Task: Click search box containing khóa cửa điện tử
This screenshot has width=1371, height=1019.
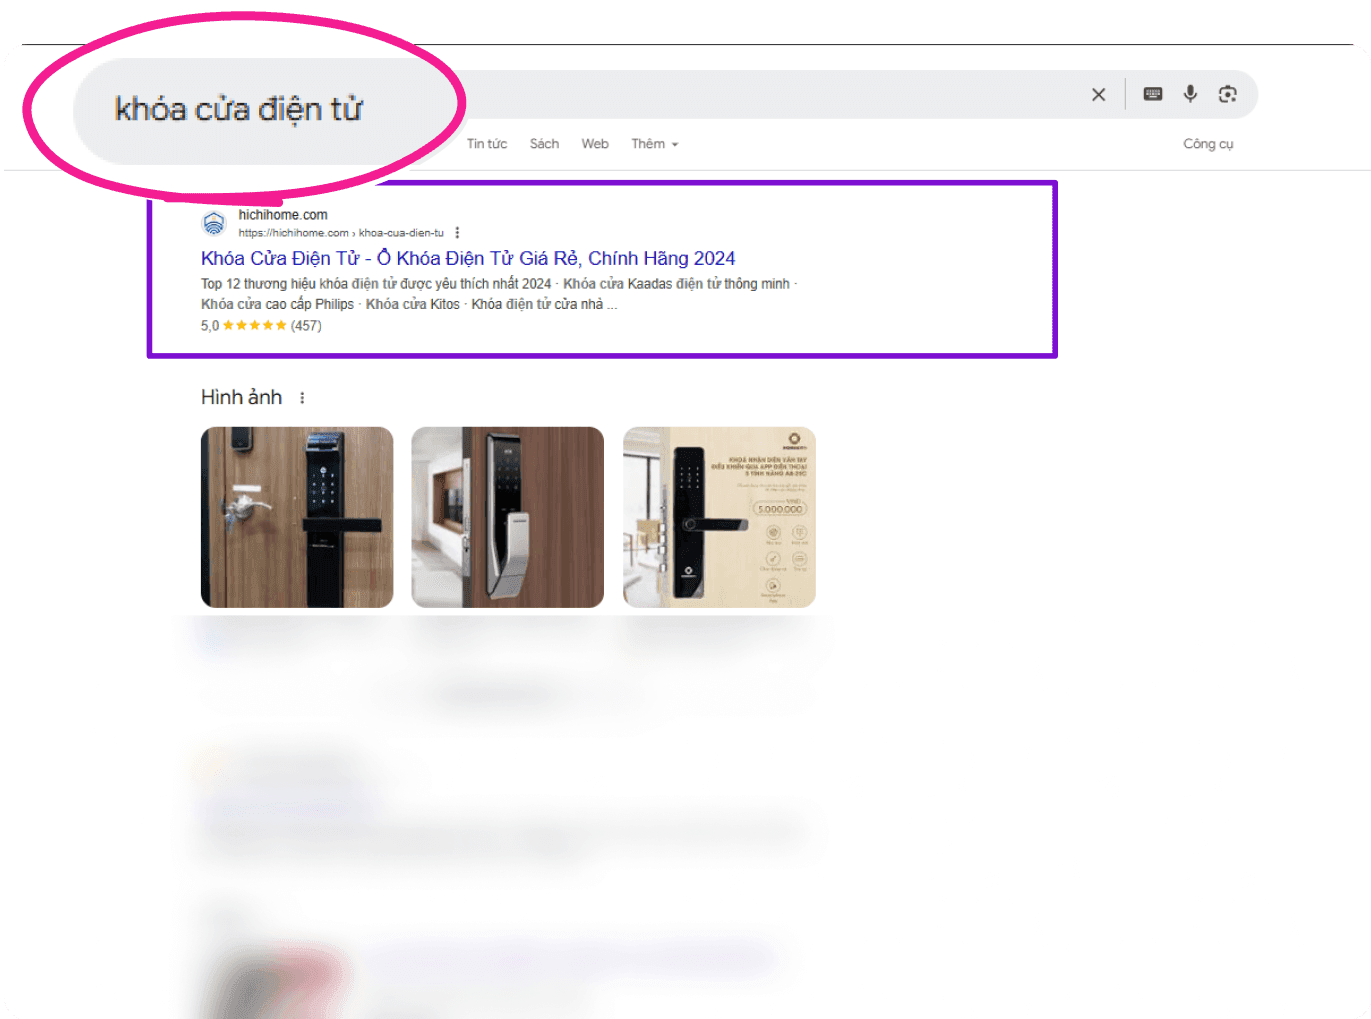Action: 665,95
